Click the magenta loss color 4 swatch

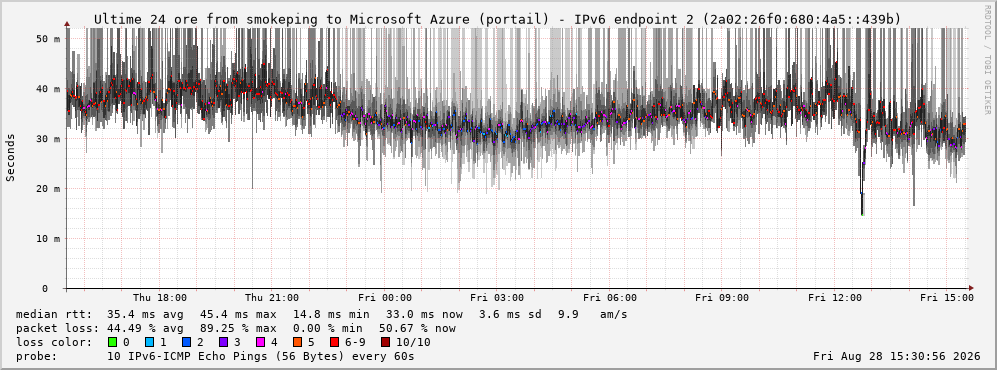pos(260,342)
